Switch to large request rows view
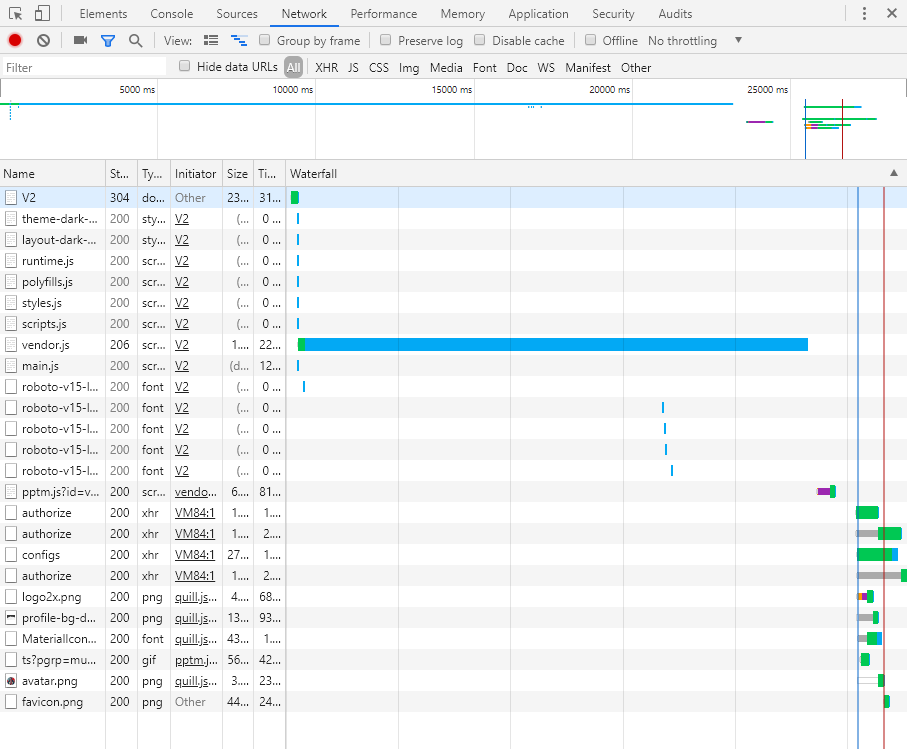 (x=211, y=40)
